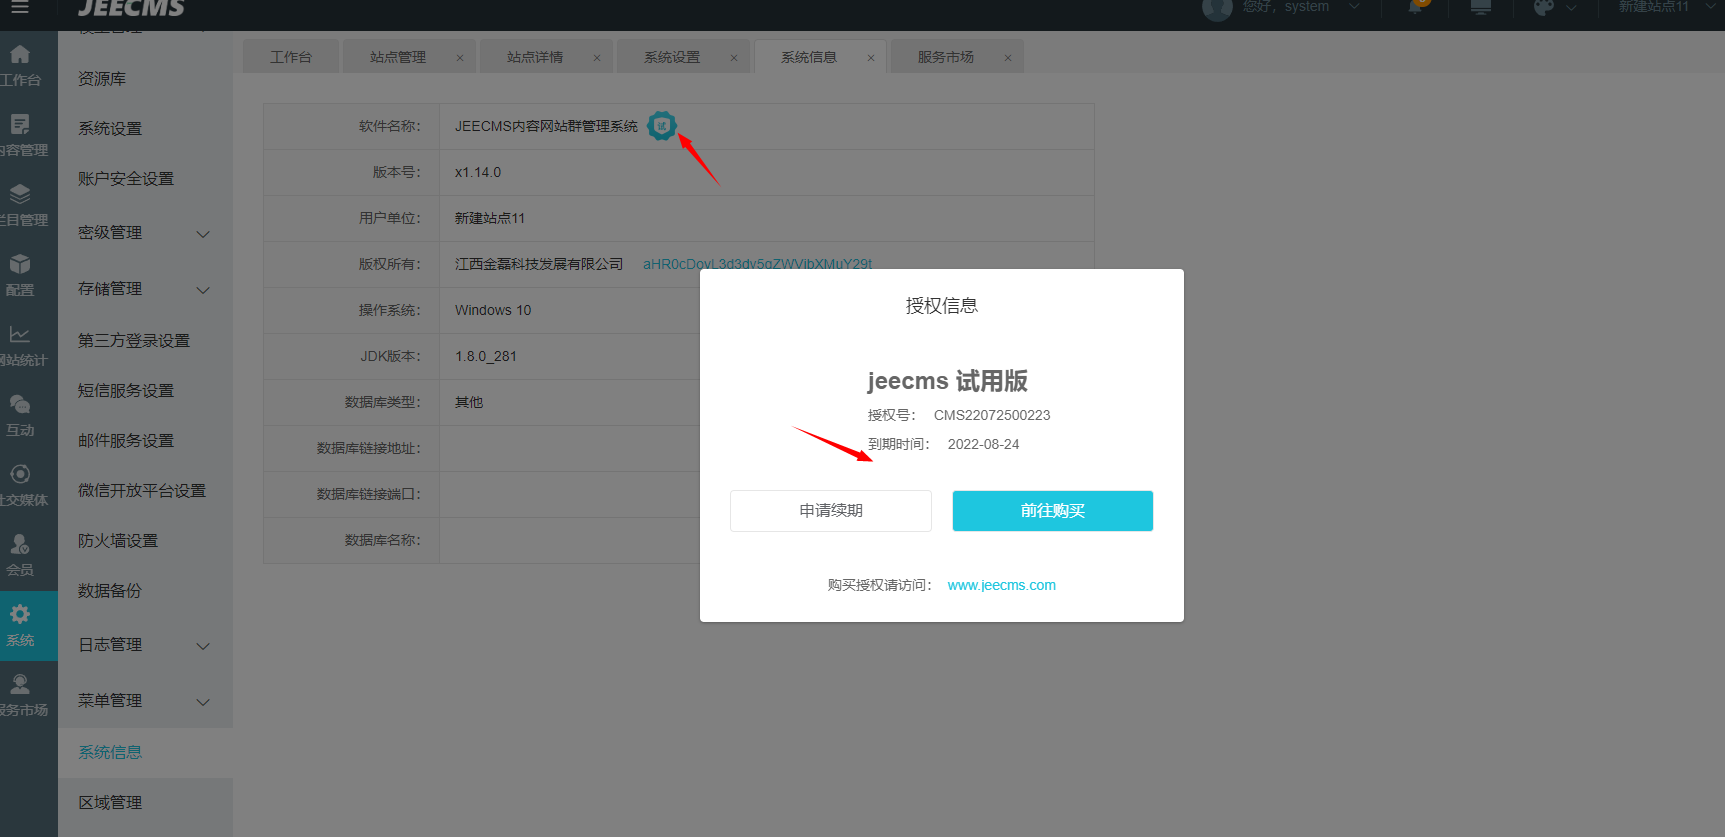Viewport: 1725px width, 837px height.
Task: Click the system user avatar
Action: [1217, 7]
